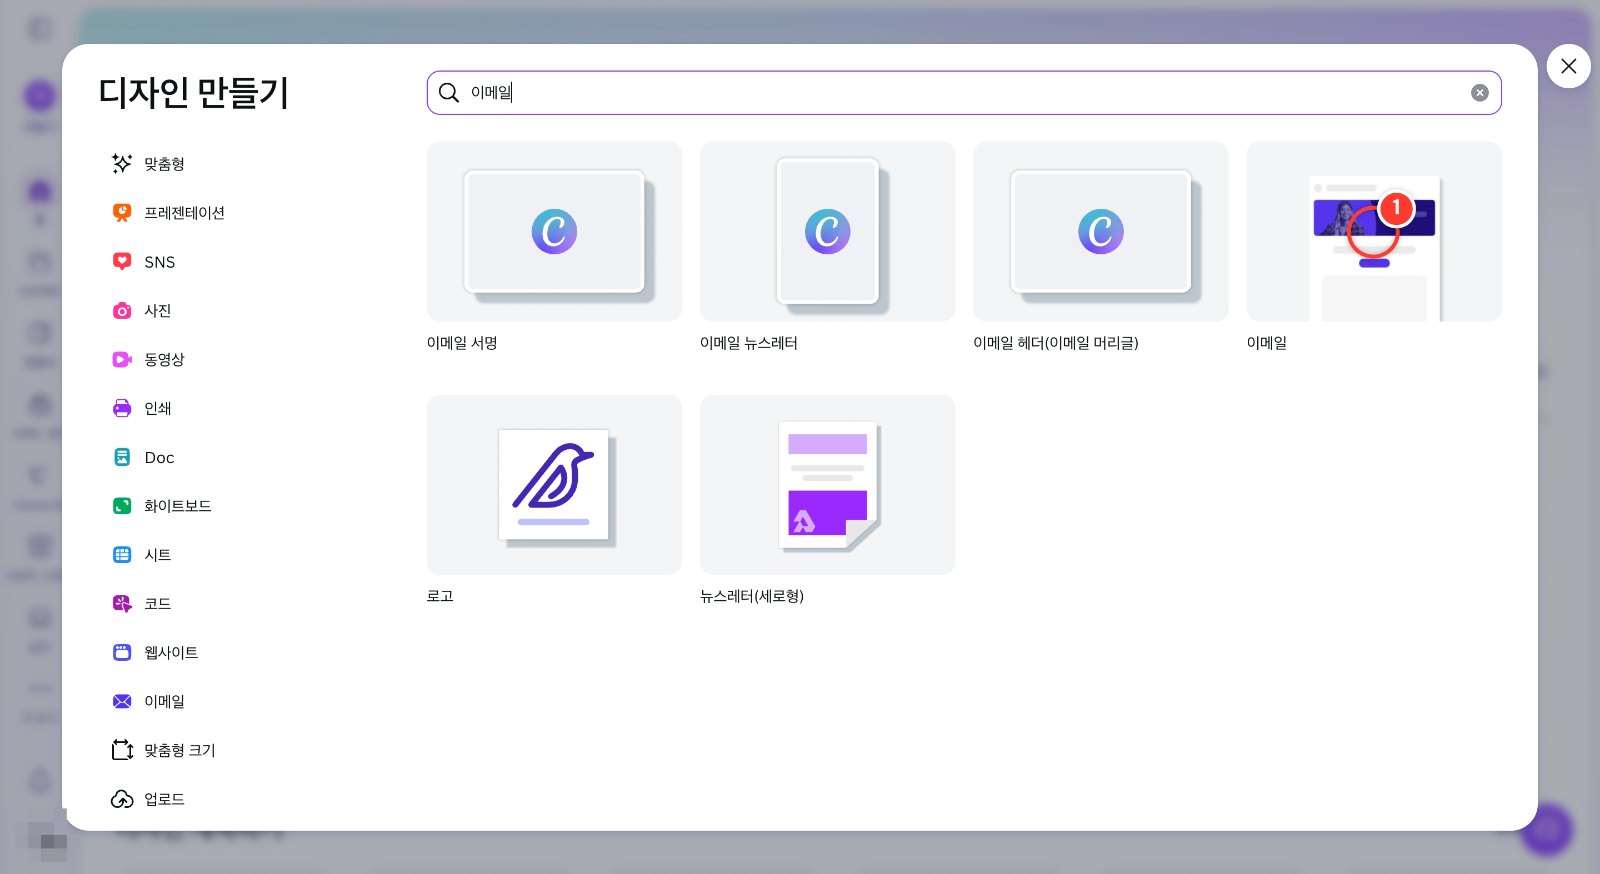Click the 뉴스레터(세로형) label
1600x874 pixels.
point(752,596)
